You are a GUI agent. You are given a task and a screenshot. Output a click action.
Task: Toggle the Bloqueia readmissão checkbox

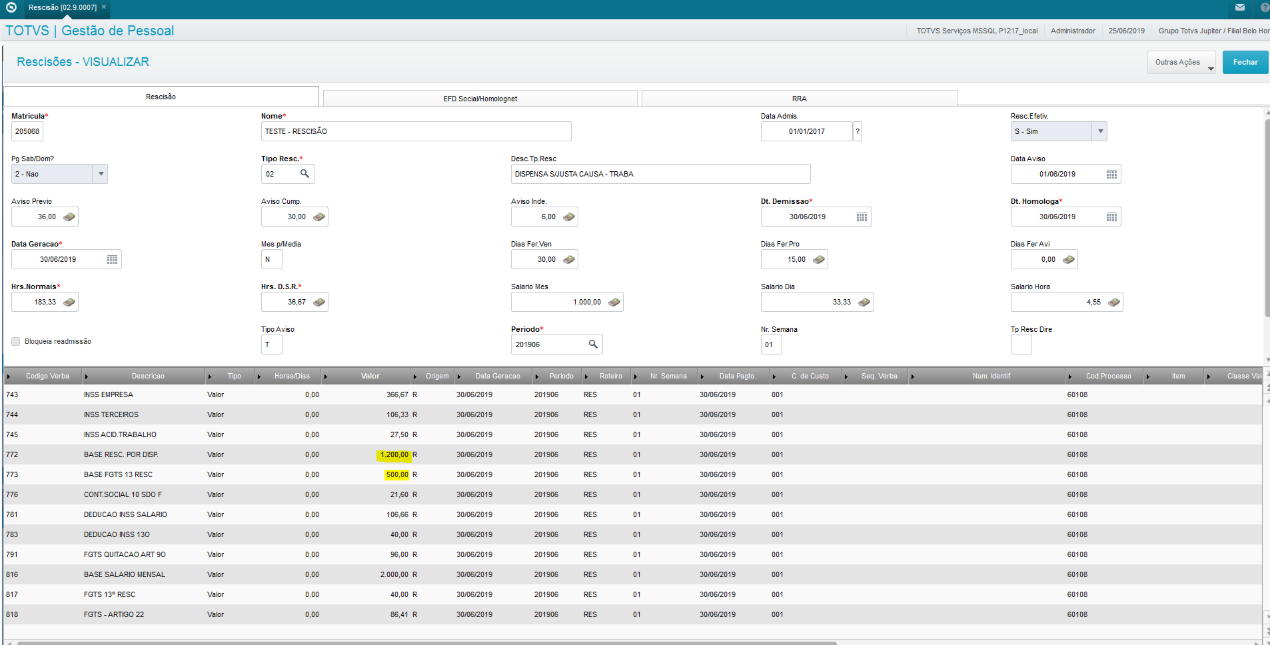click(16, 341)
